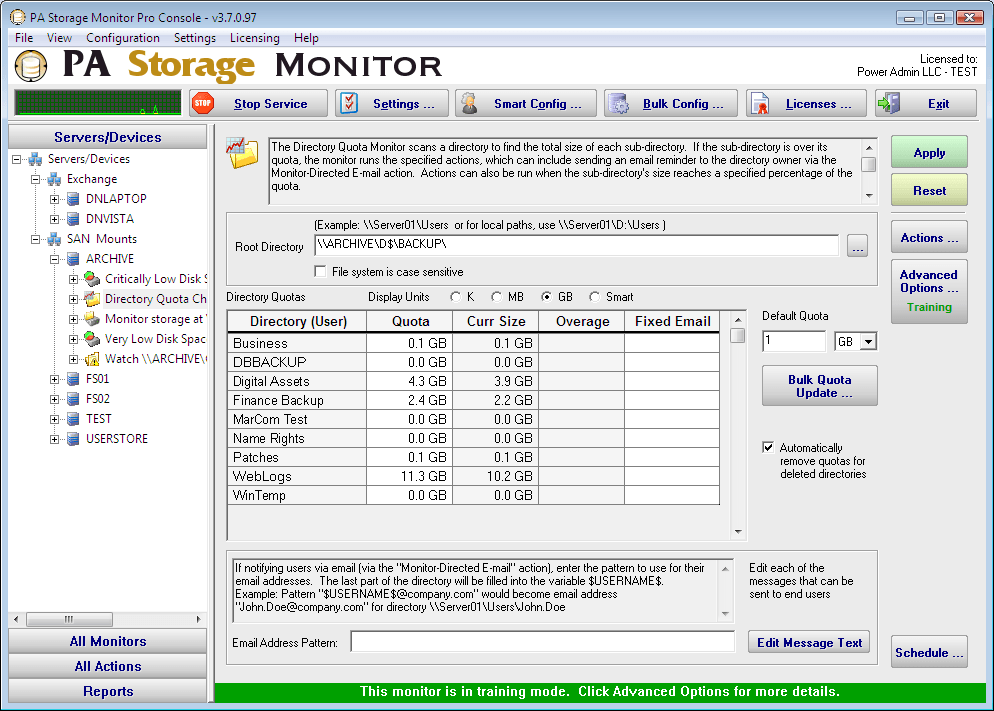Click the SAN Mounts group icon

[55, 240]
